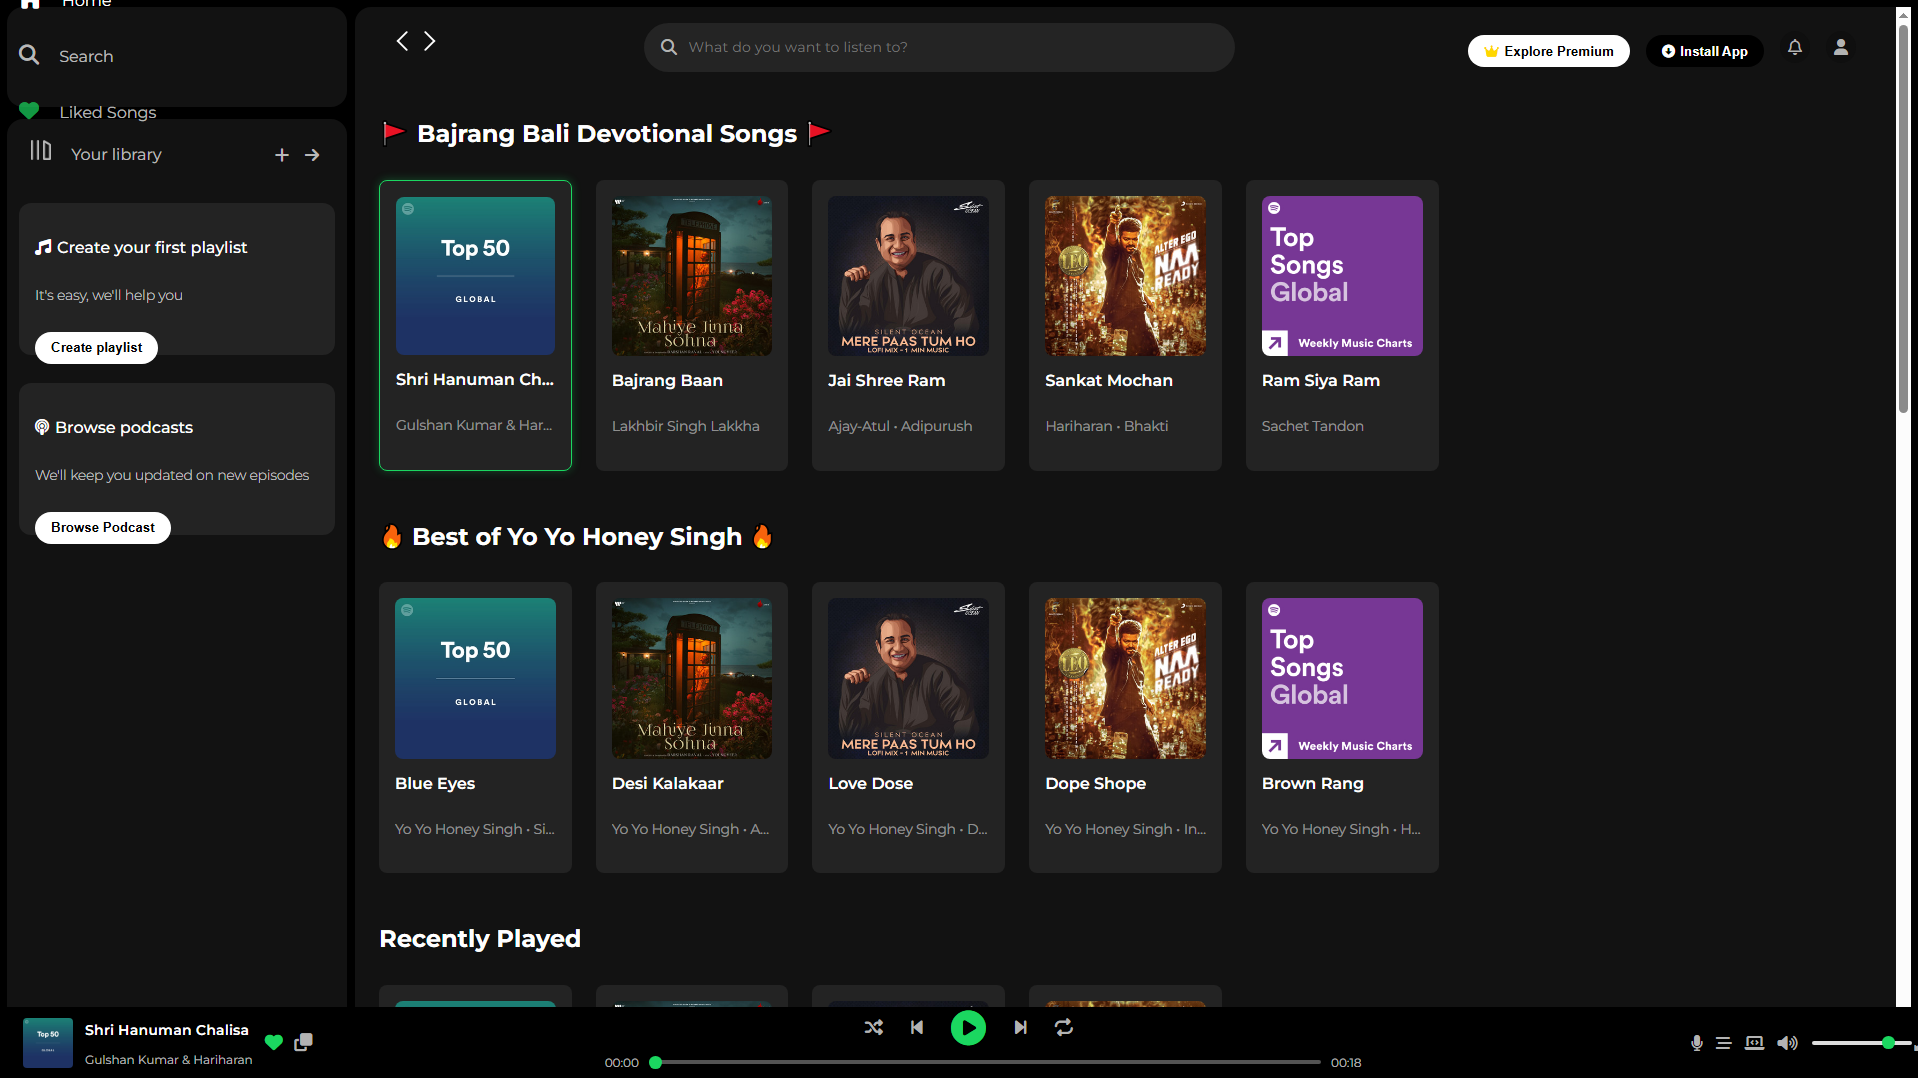Click the Search magnifier icon in sidebar
1918x1078 pixels.
(x=29, y=55)
